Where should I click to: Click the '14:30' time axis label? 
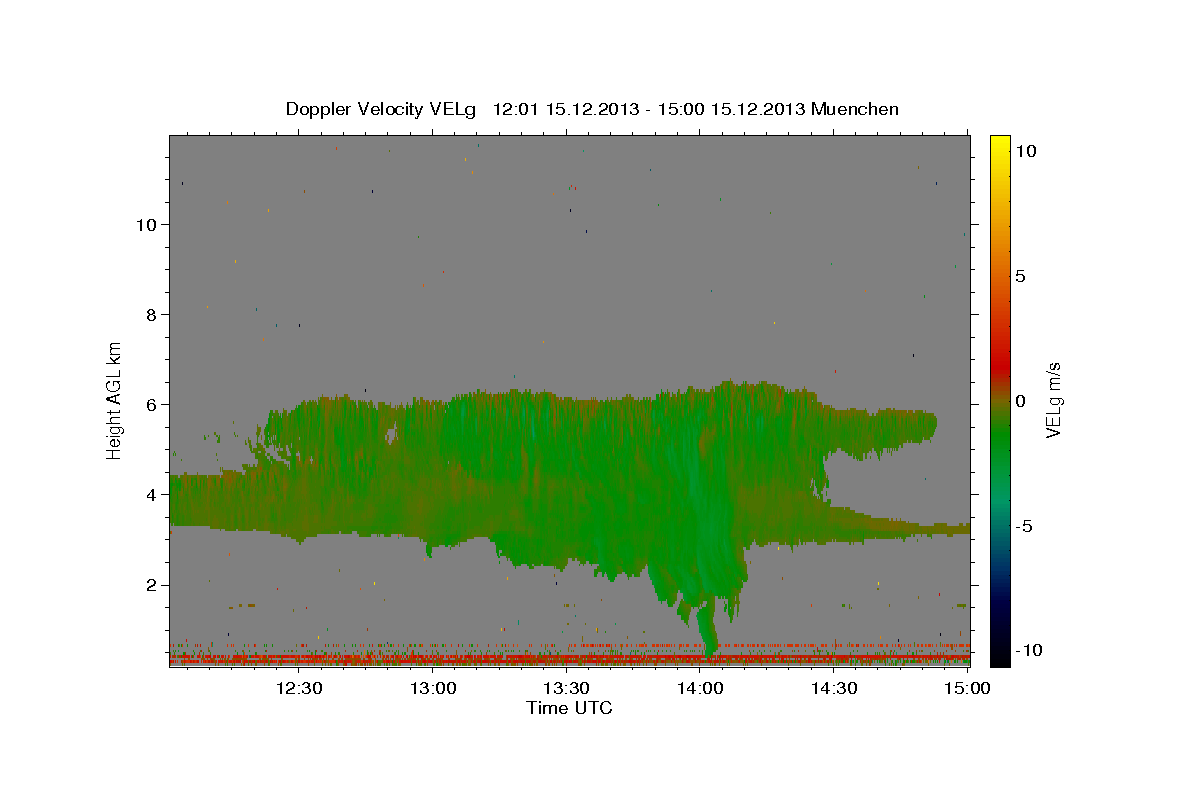tap(834, 688)
